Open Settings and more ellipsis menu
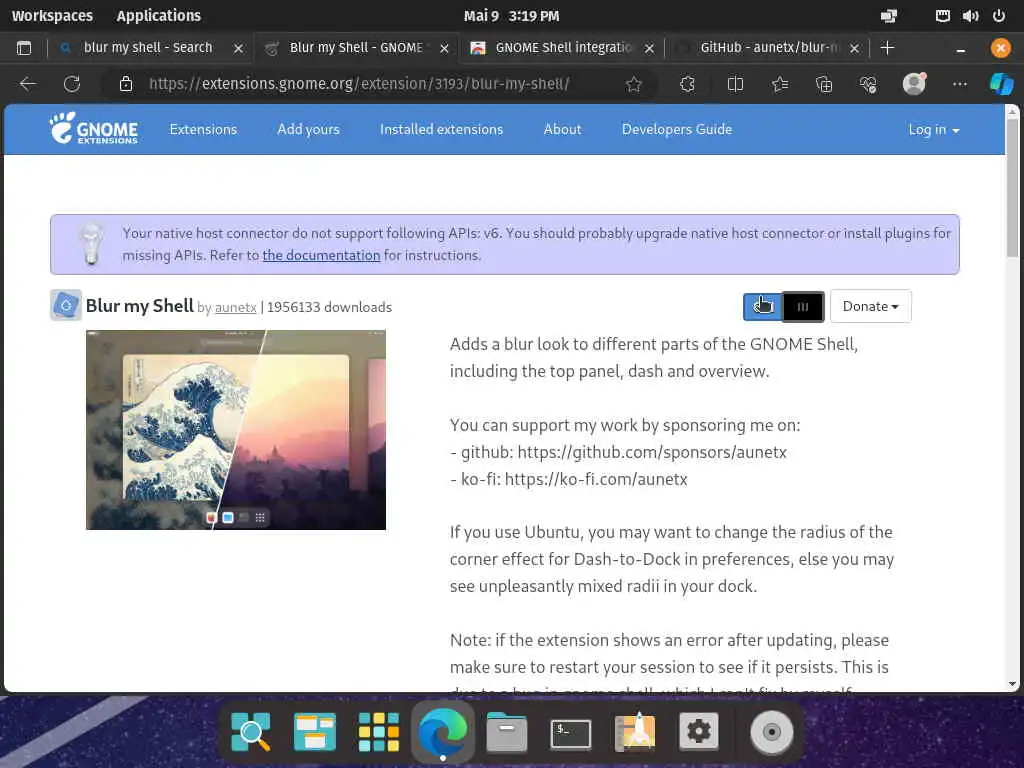The height and width of the screenshot is (768, 1024). click(x=959, y=84)
